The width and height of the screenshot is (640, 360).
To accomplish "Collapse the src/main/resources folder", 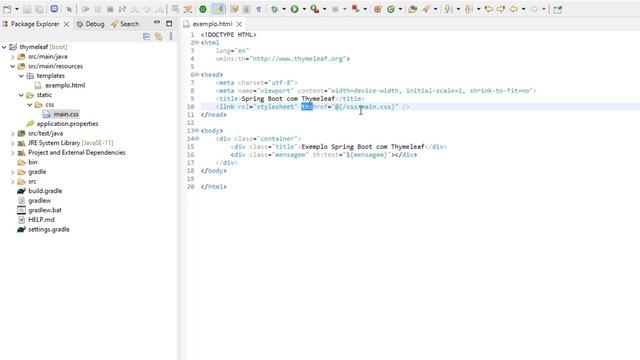I will coord(13,66).
